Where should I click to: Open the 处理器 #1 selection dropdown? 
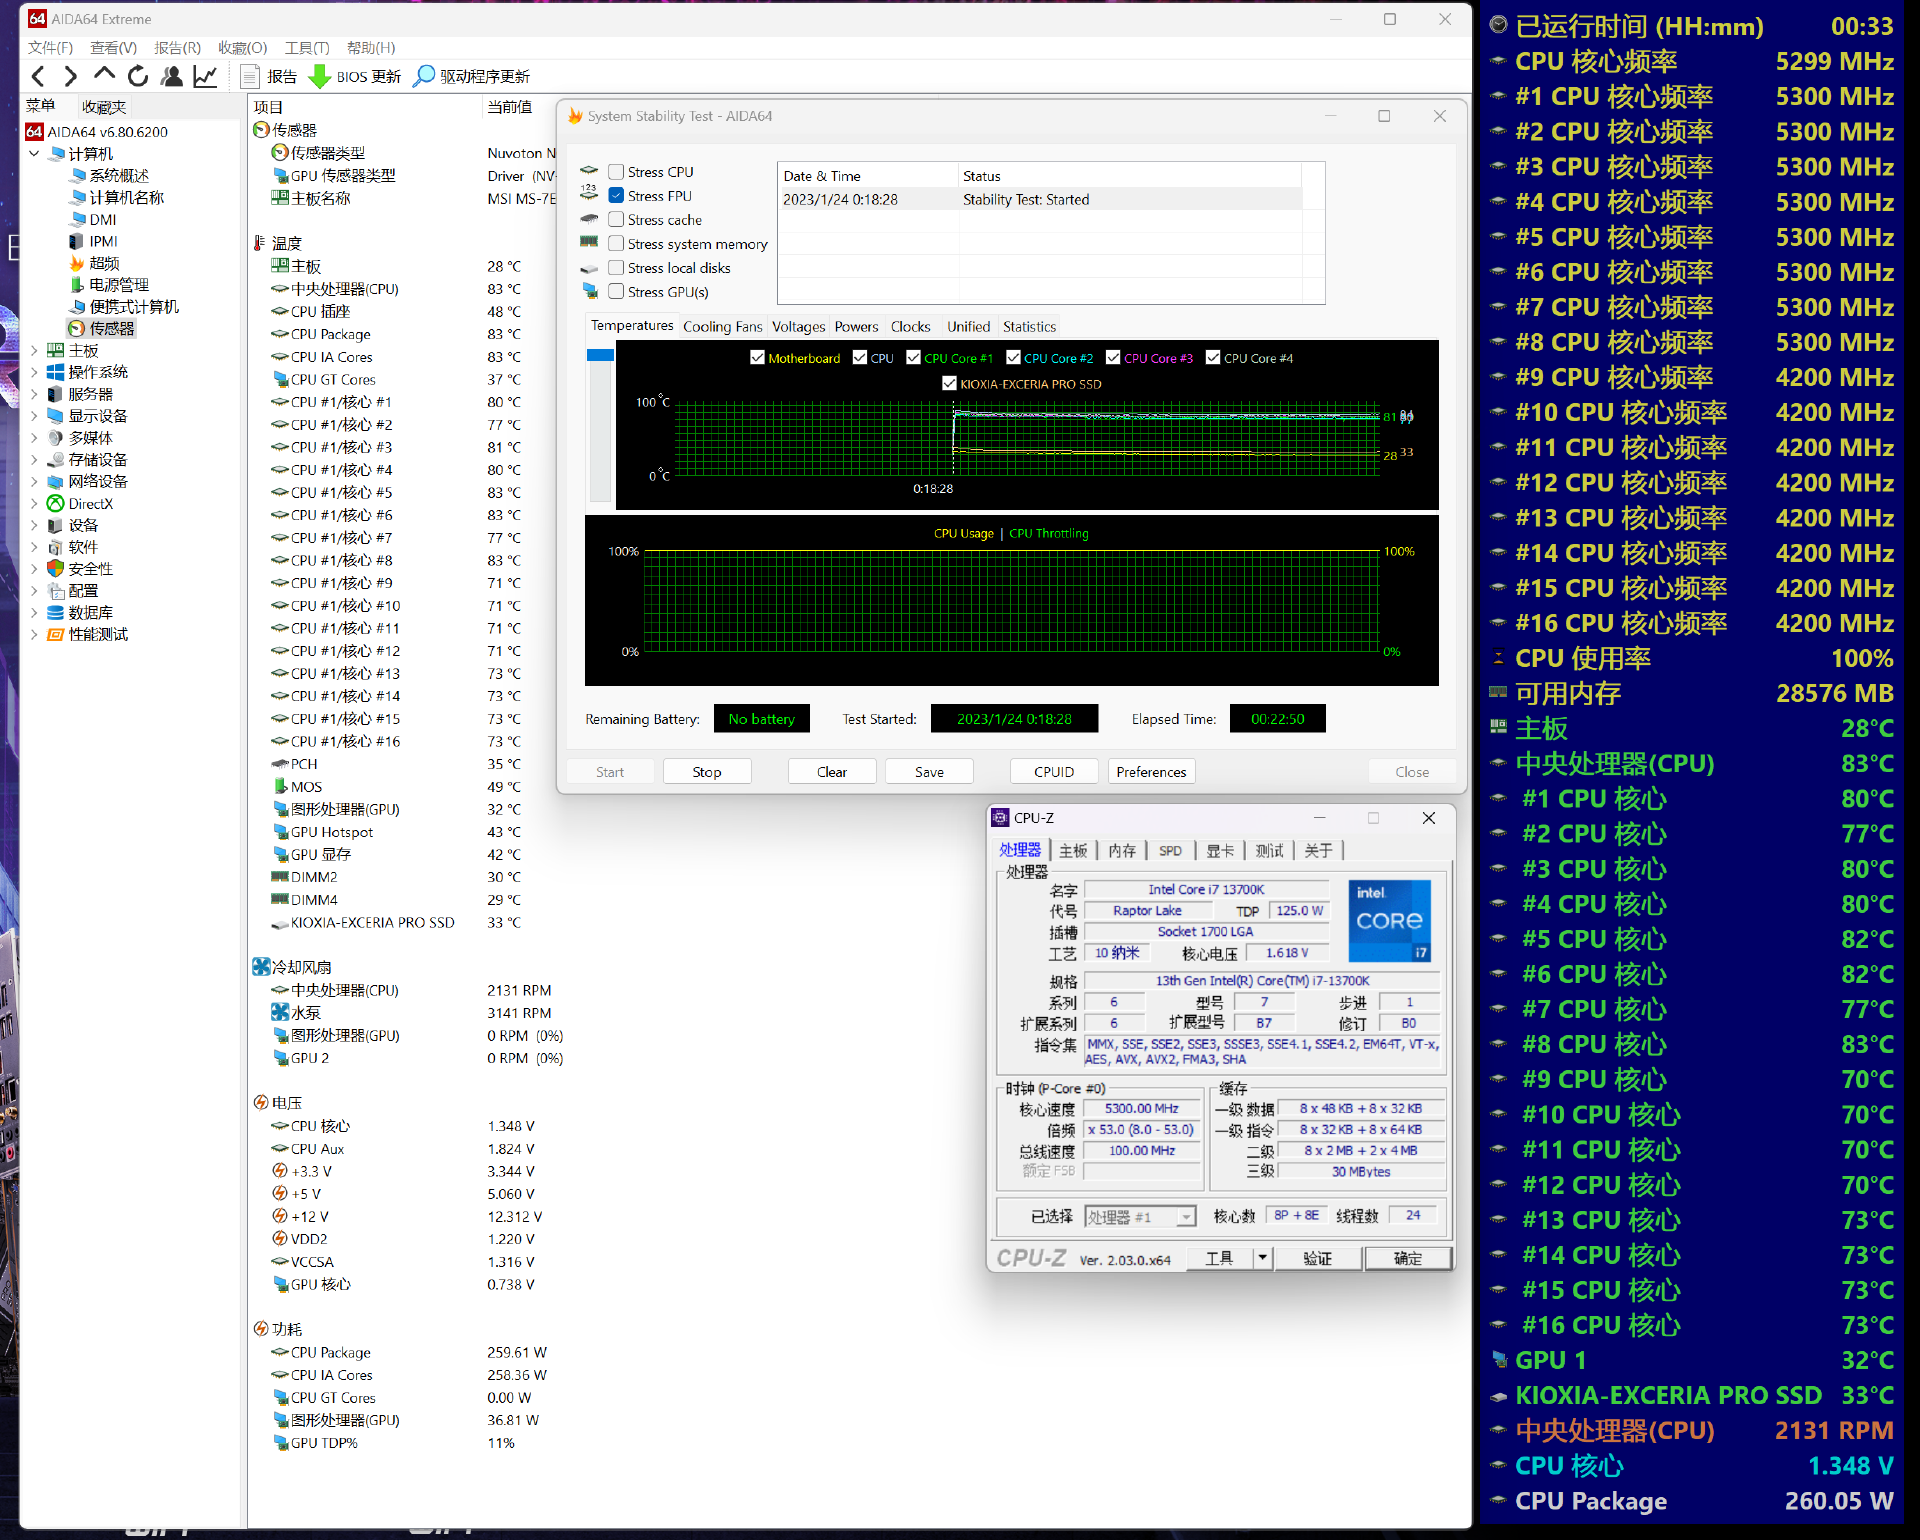tap(1186, 1217)
